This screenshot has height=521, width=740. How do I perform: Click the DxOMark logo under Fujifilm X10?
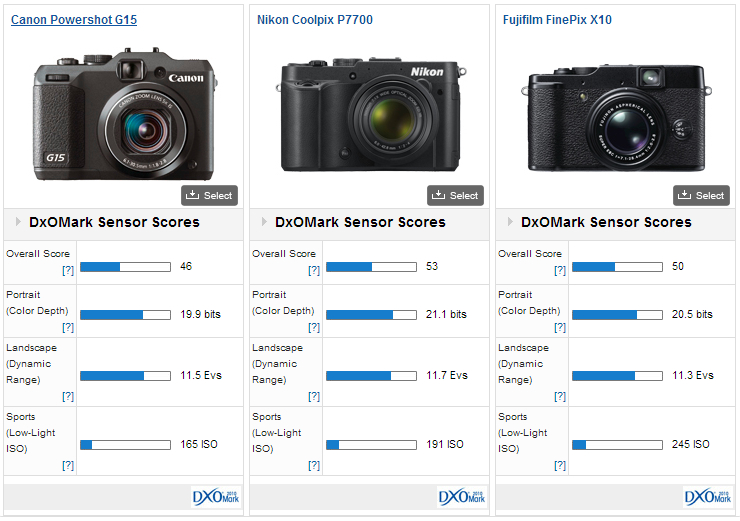[x=708, y=497]
